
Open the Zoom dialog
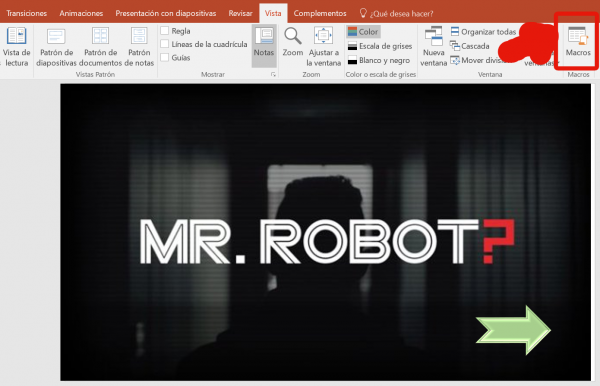pos(293,43)
